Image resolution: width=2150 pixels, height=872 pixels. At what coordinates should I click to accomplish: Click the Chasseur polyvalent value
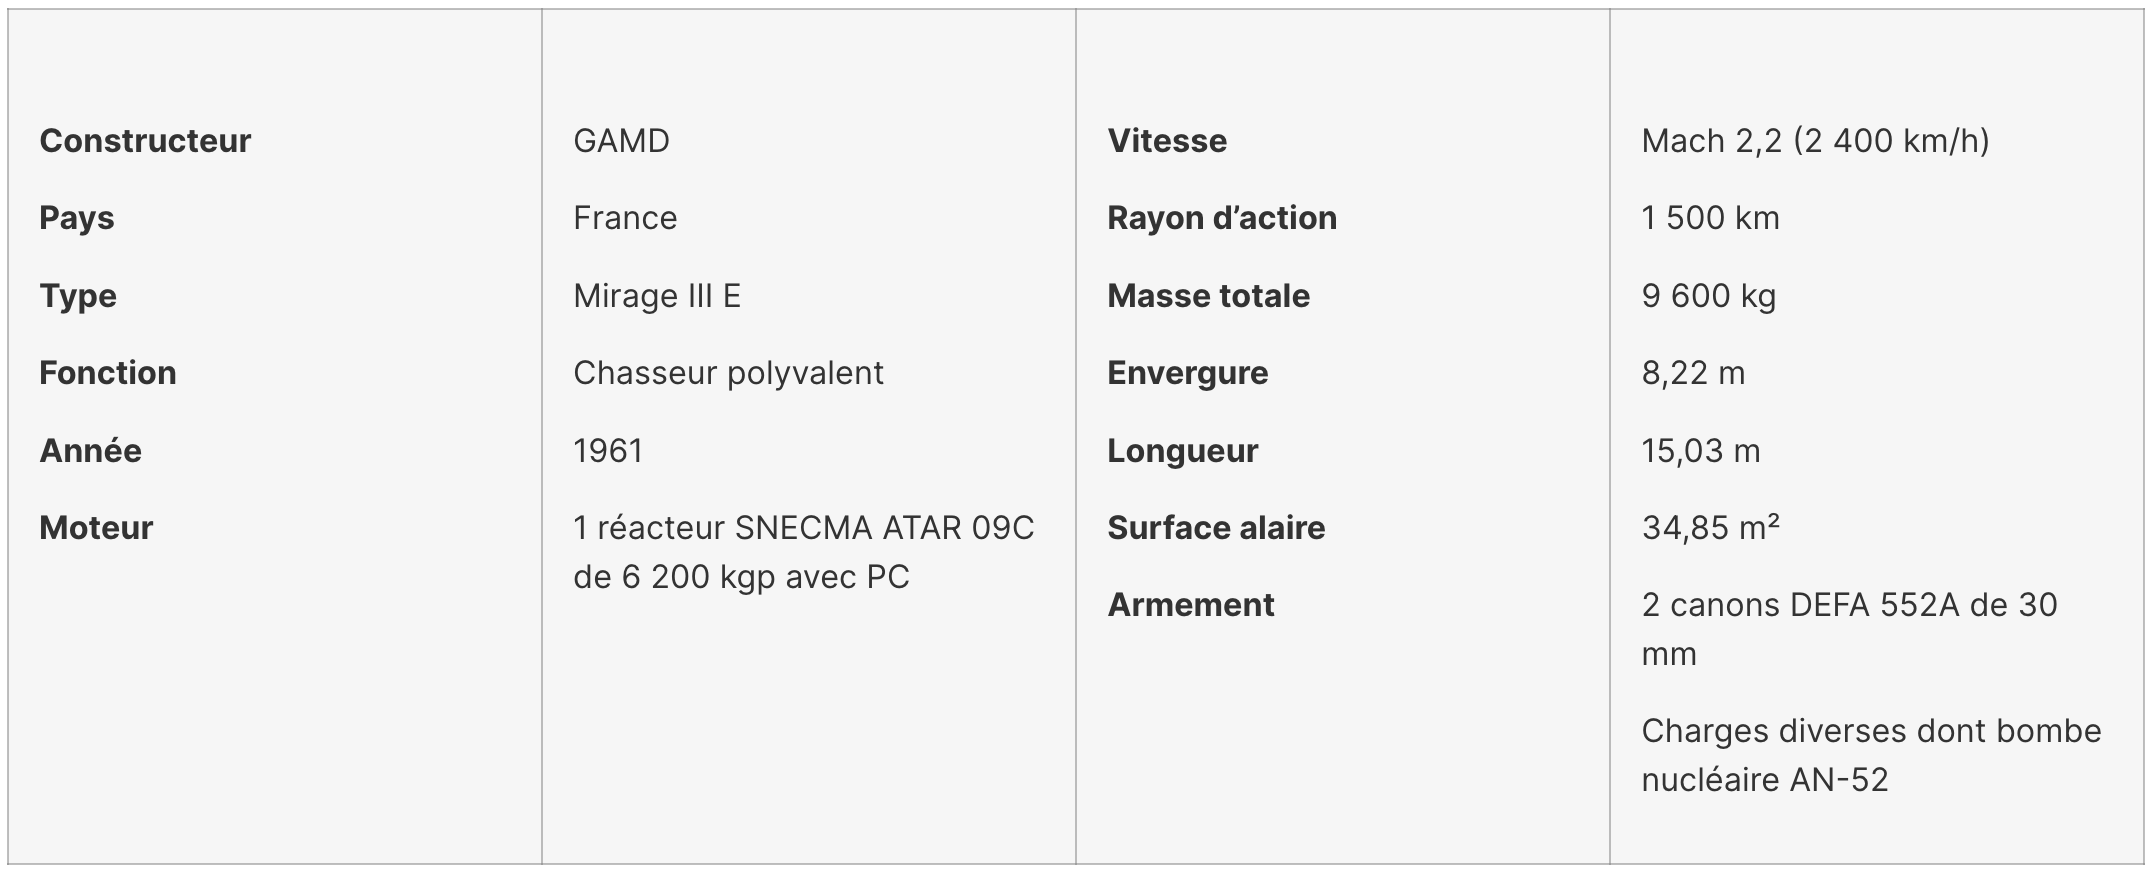click(728, 373)
